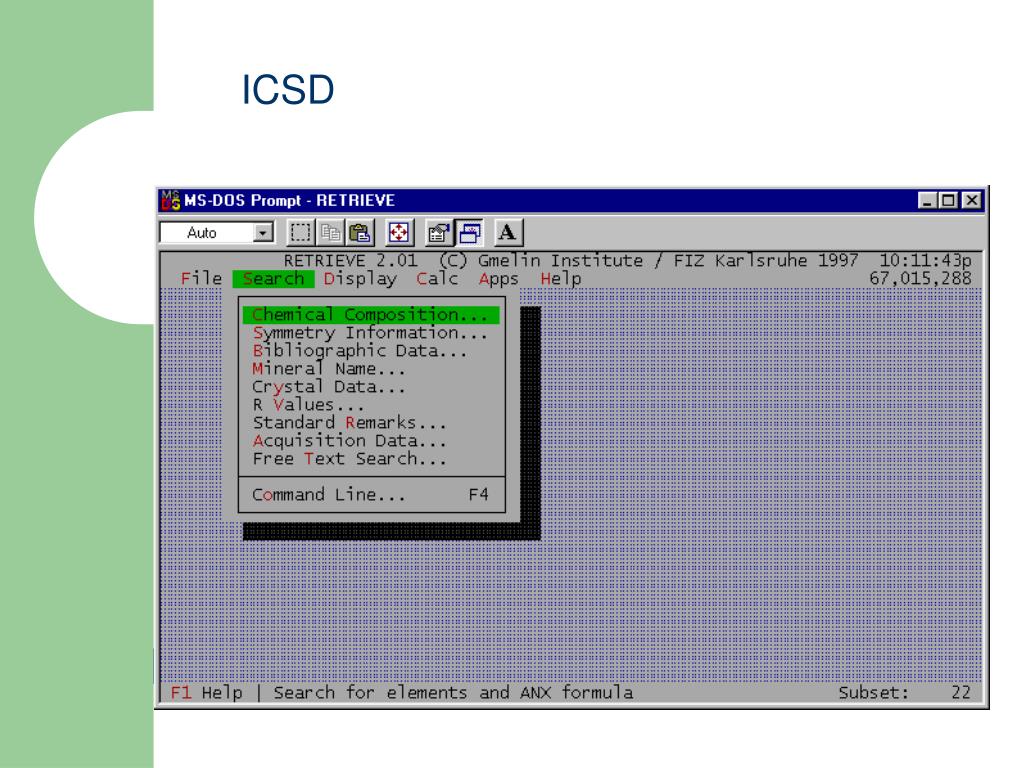Viewport: 1024px width, 768px height.
Task: Maximize the MS-DOS Prompt window
Action: pos(948,200)
